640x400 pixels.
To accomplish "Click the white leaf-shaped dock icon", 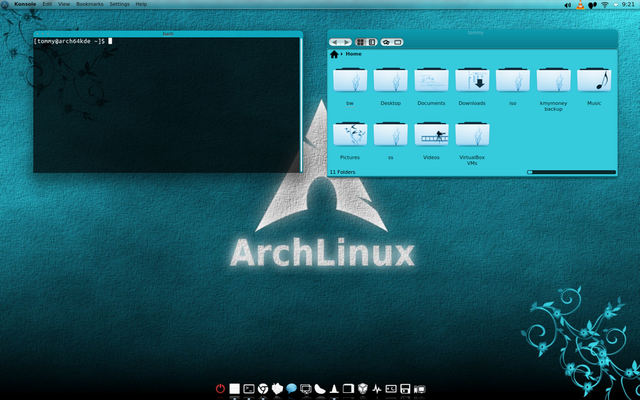I will click(x=320, y=389).
